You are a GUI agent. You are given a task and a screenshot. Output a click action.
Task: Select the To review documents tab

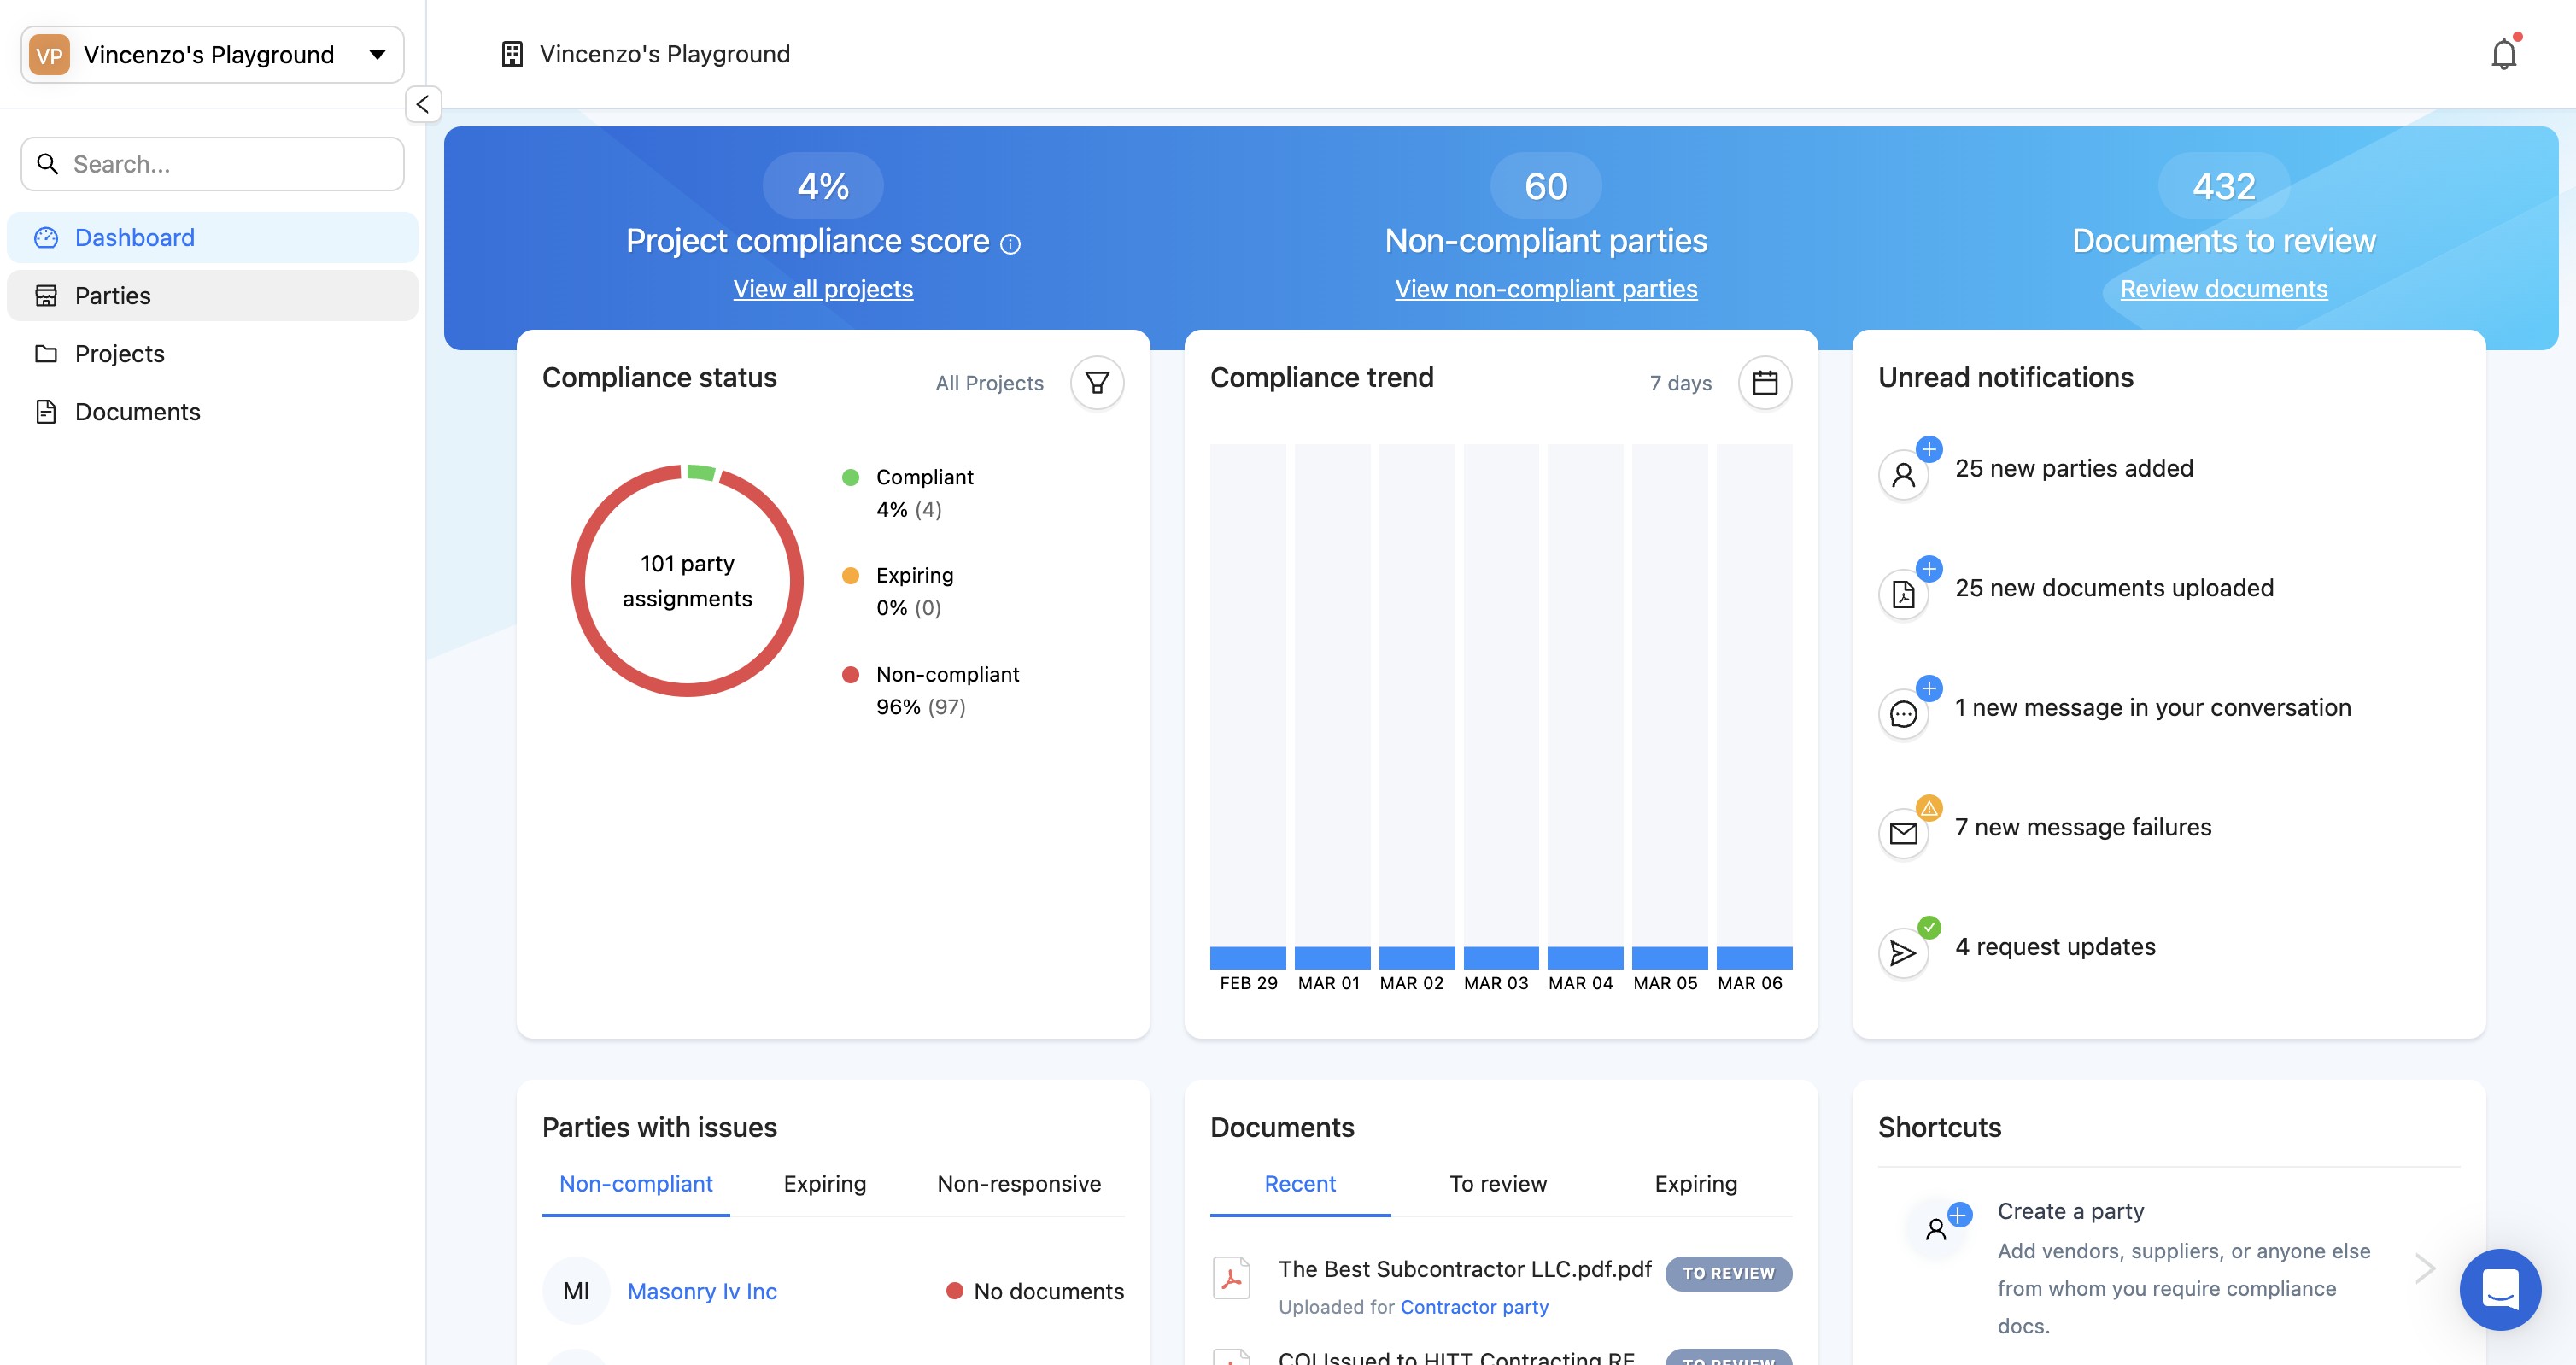1497,1184
